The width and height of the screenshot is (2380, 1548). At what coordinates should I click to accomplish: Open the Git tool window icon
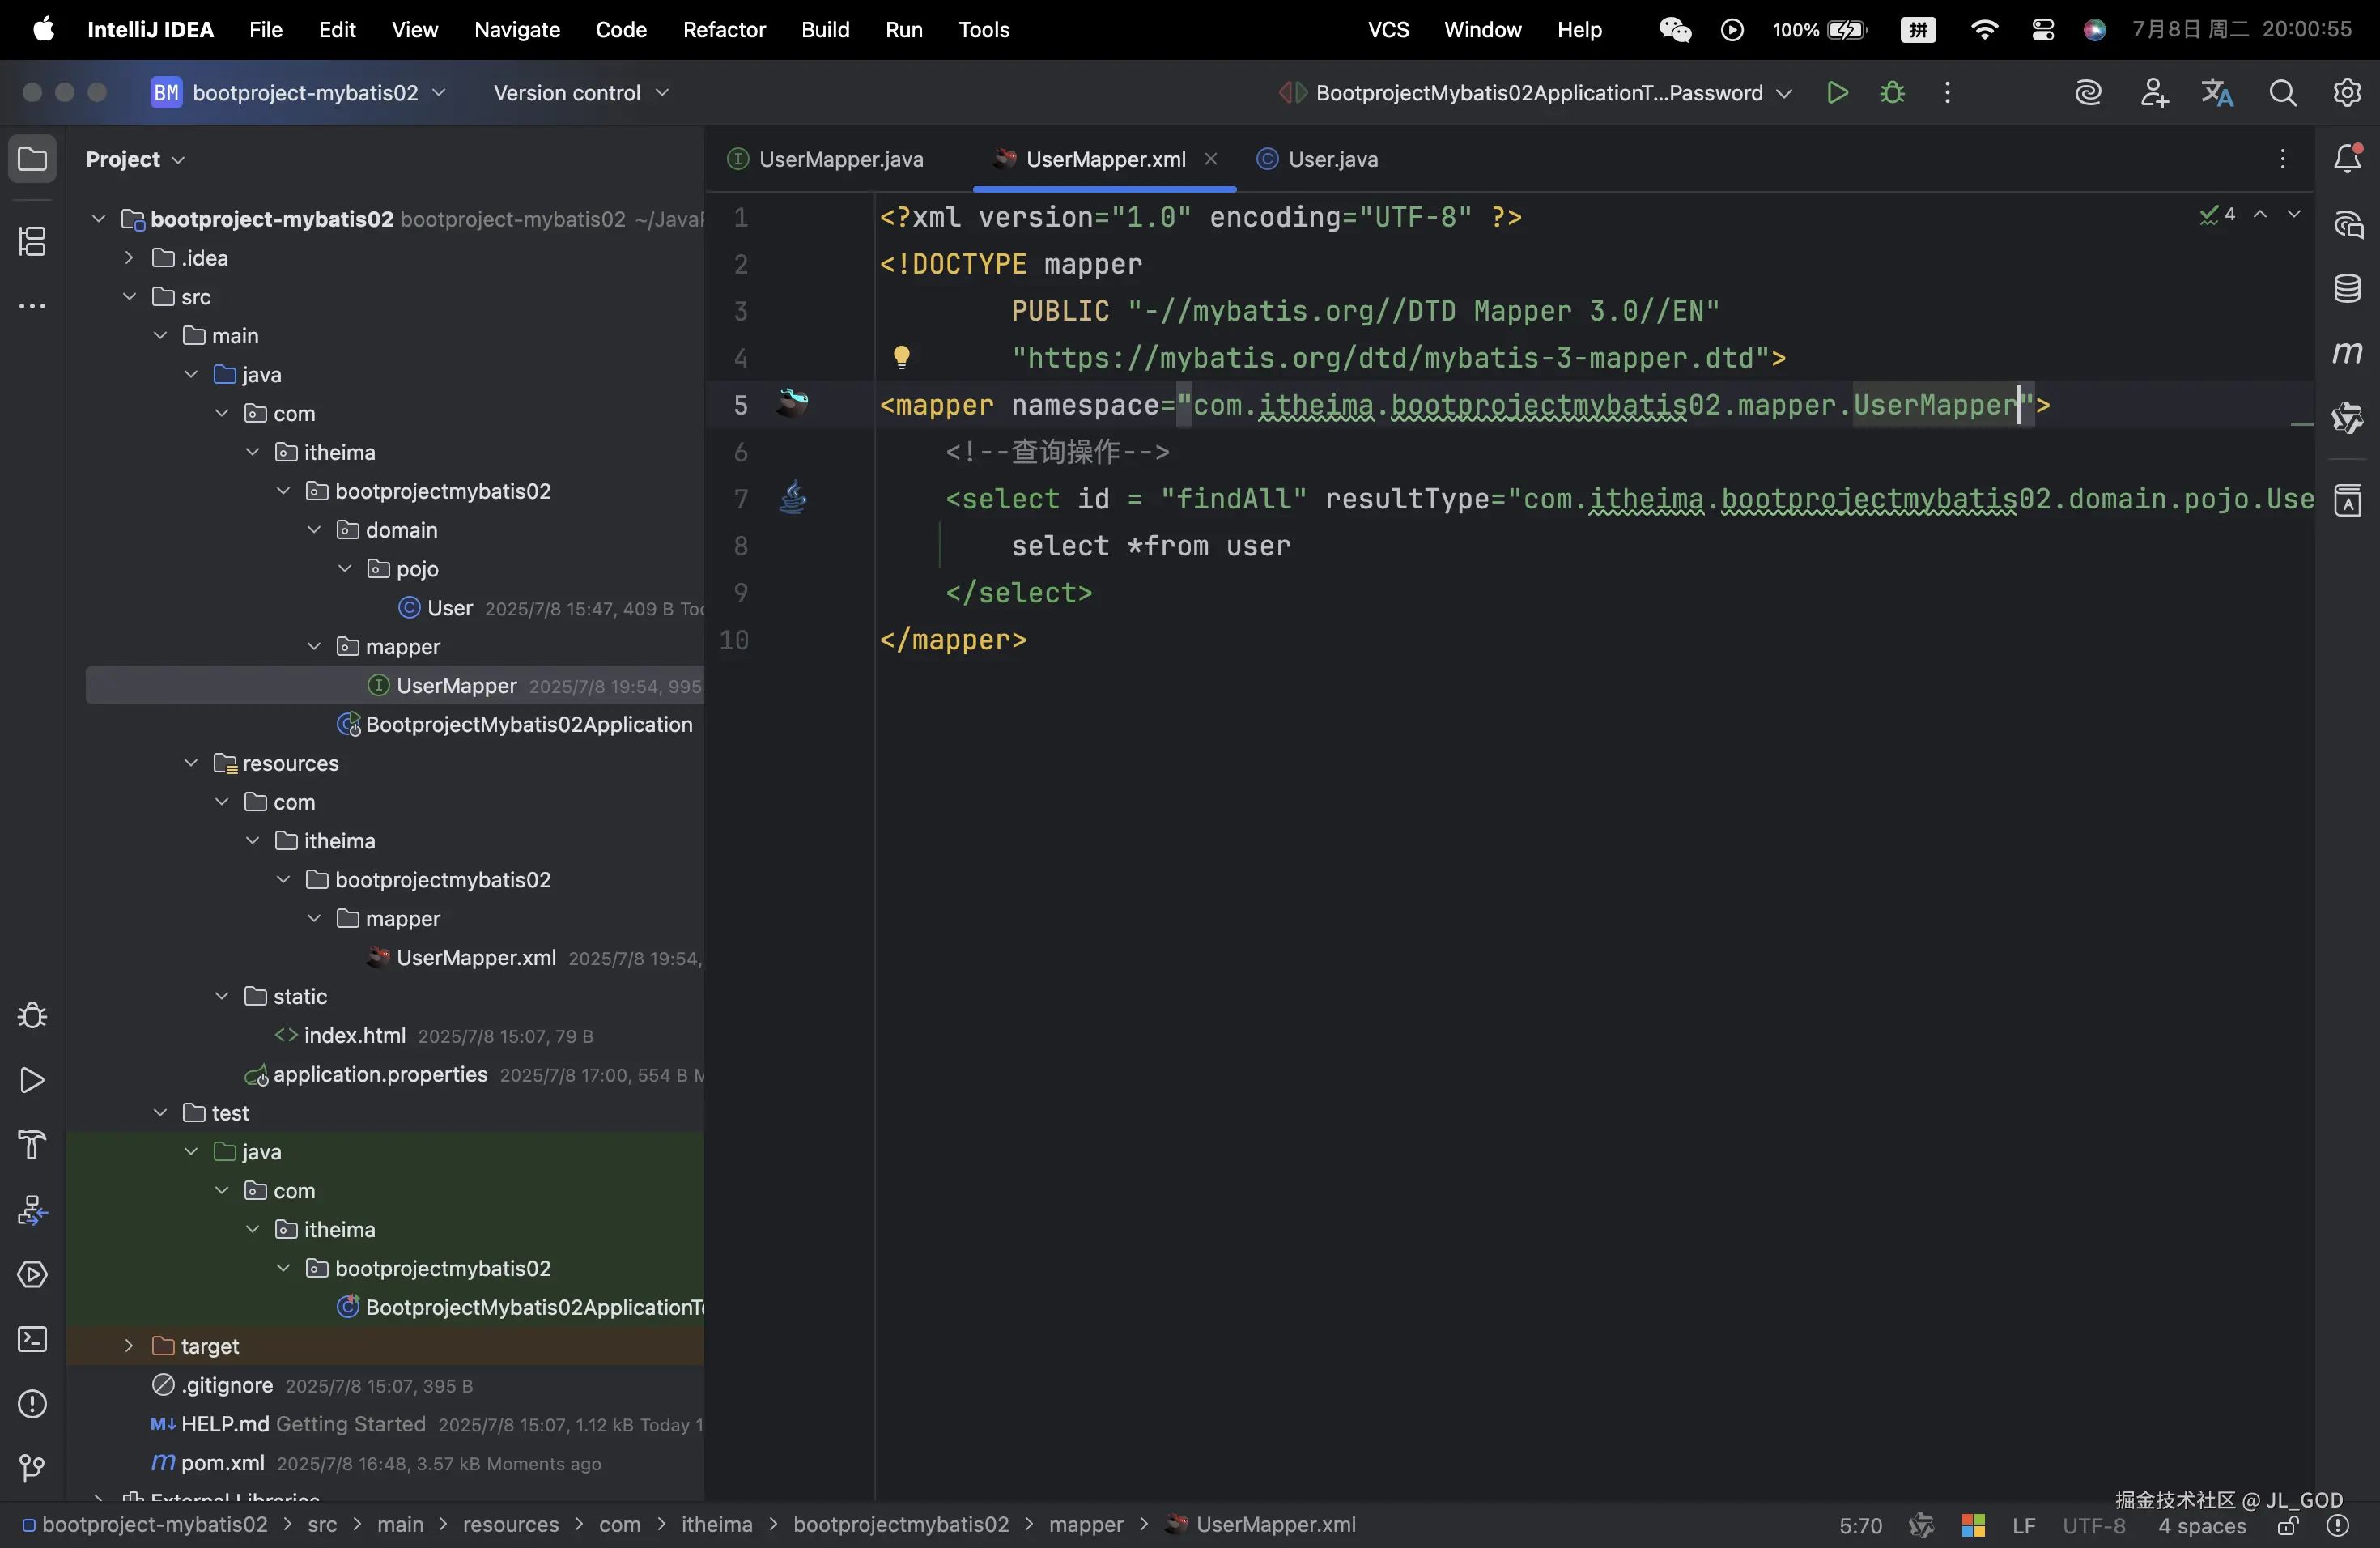[32, 1467]
